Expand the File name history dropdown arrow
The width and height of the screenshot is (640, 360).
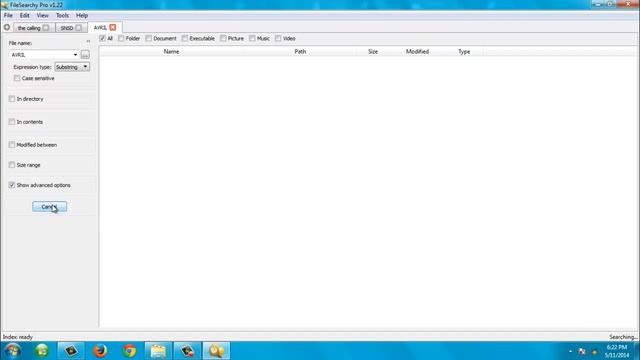click(x=76, y=55)
